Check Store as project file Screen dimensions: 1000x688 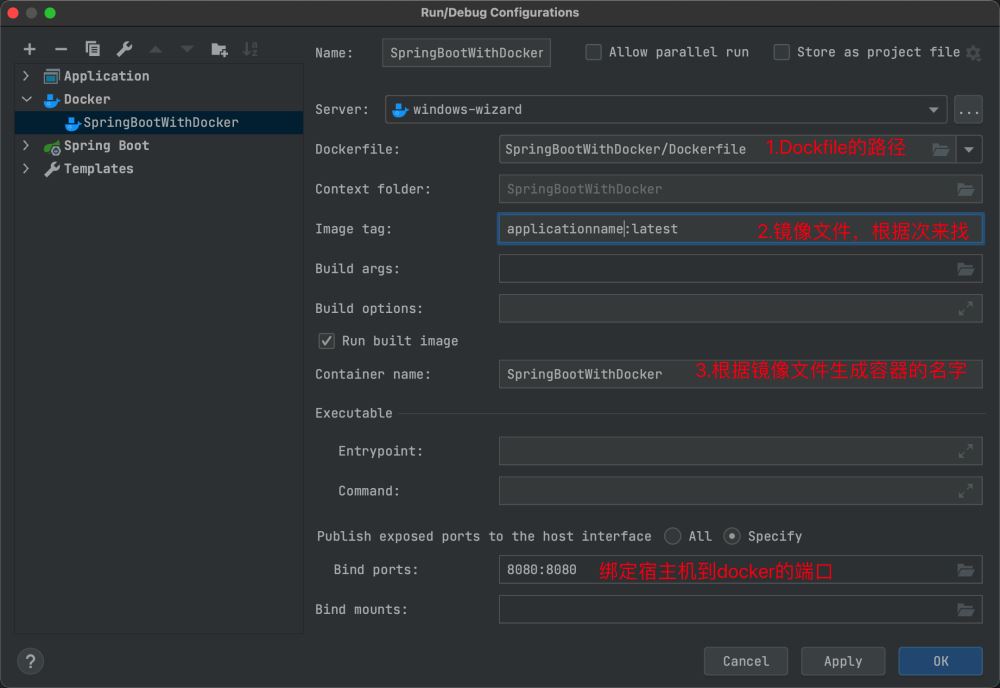(x=781, y=52)
